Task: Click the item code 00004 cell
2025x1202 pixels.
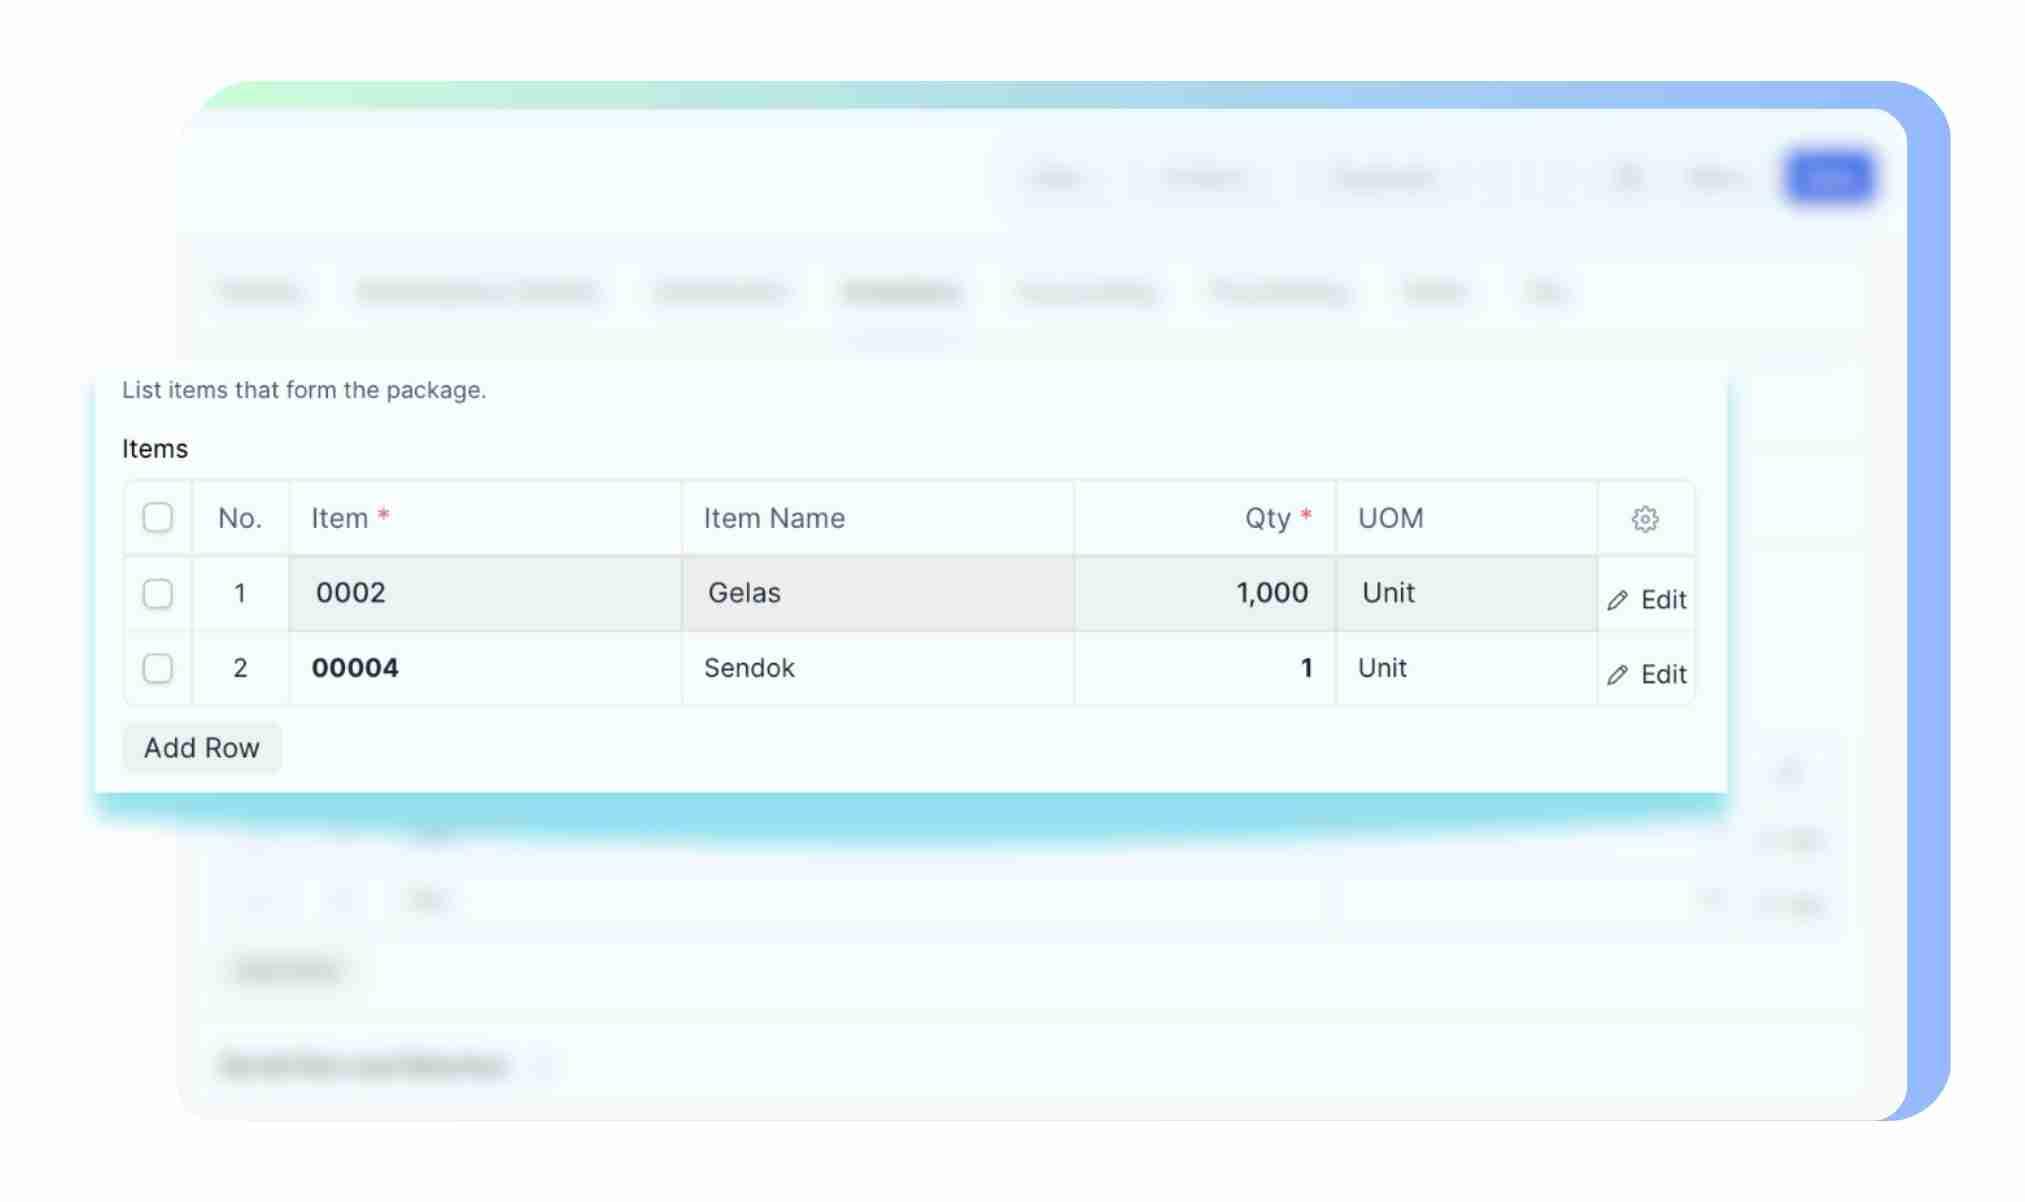Action: point(485,668)
